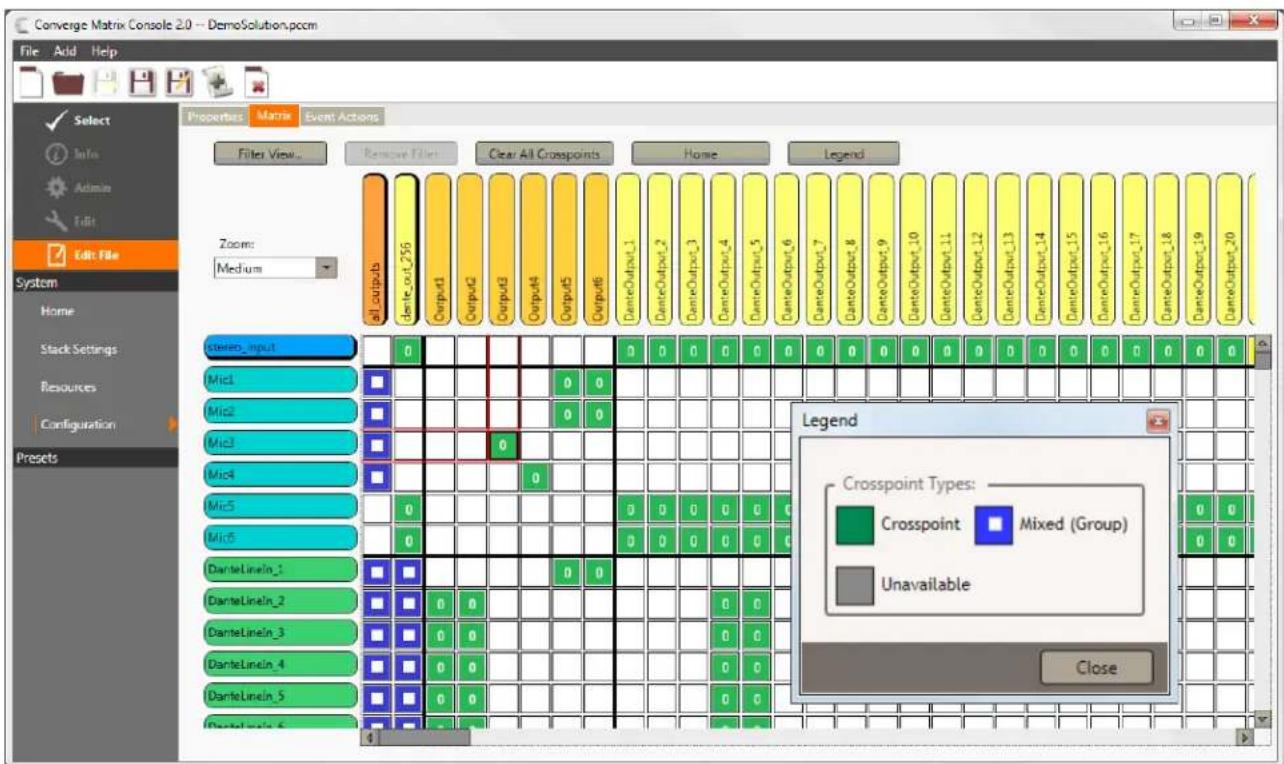Select the DanteLineIn_1 row header
Image resolution: width=1284 pixels, height=764 pixels.
tap(279, 570)
